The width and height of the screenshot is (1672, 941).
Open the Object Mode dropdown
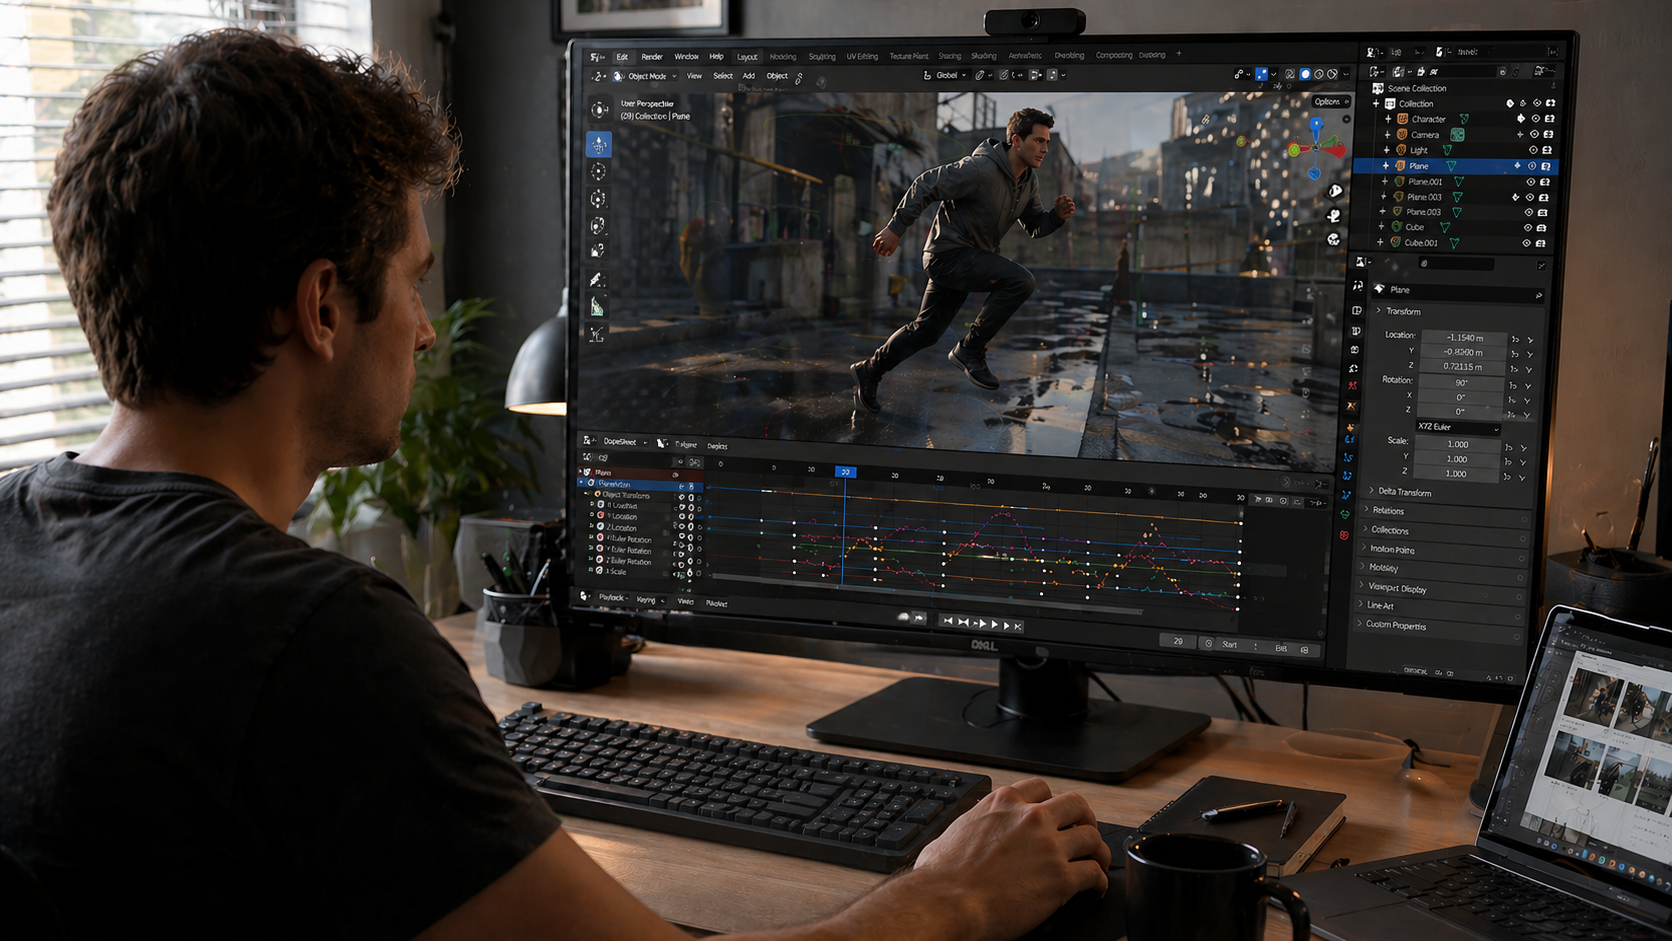pyautogui.click(x=647, y=76)
